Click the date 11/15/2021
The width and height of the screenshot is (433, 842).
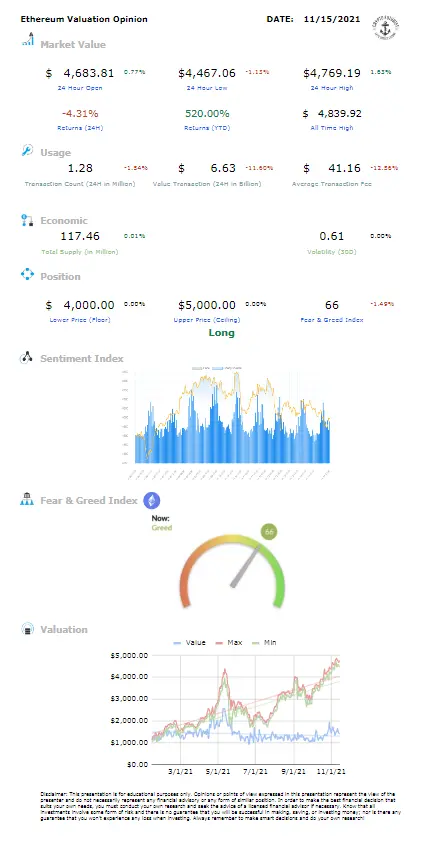(x=330, y=19)
